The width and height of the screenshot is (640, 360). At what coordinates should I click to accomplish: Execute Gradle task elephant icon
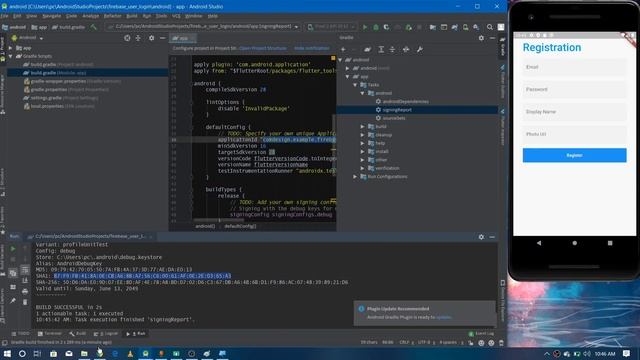(368, 49)
